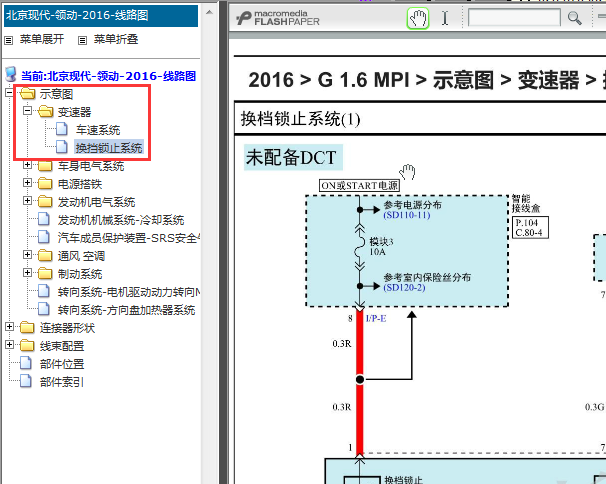
Task: Click the 转向系统-电机驱动 document icon
Action: pos(44,291)
